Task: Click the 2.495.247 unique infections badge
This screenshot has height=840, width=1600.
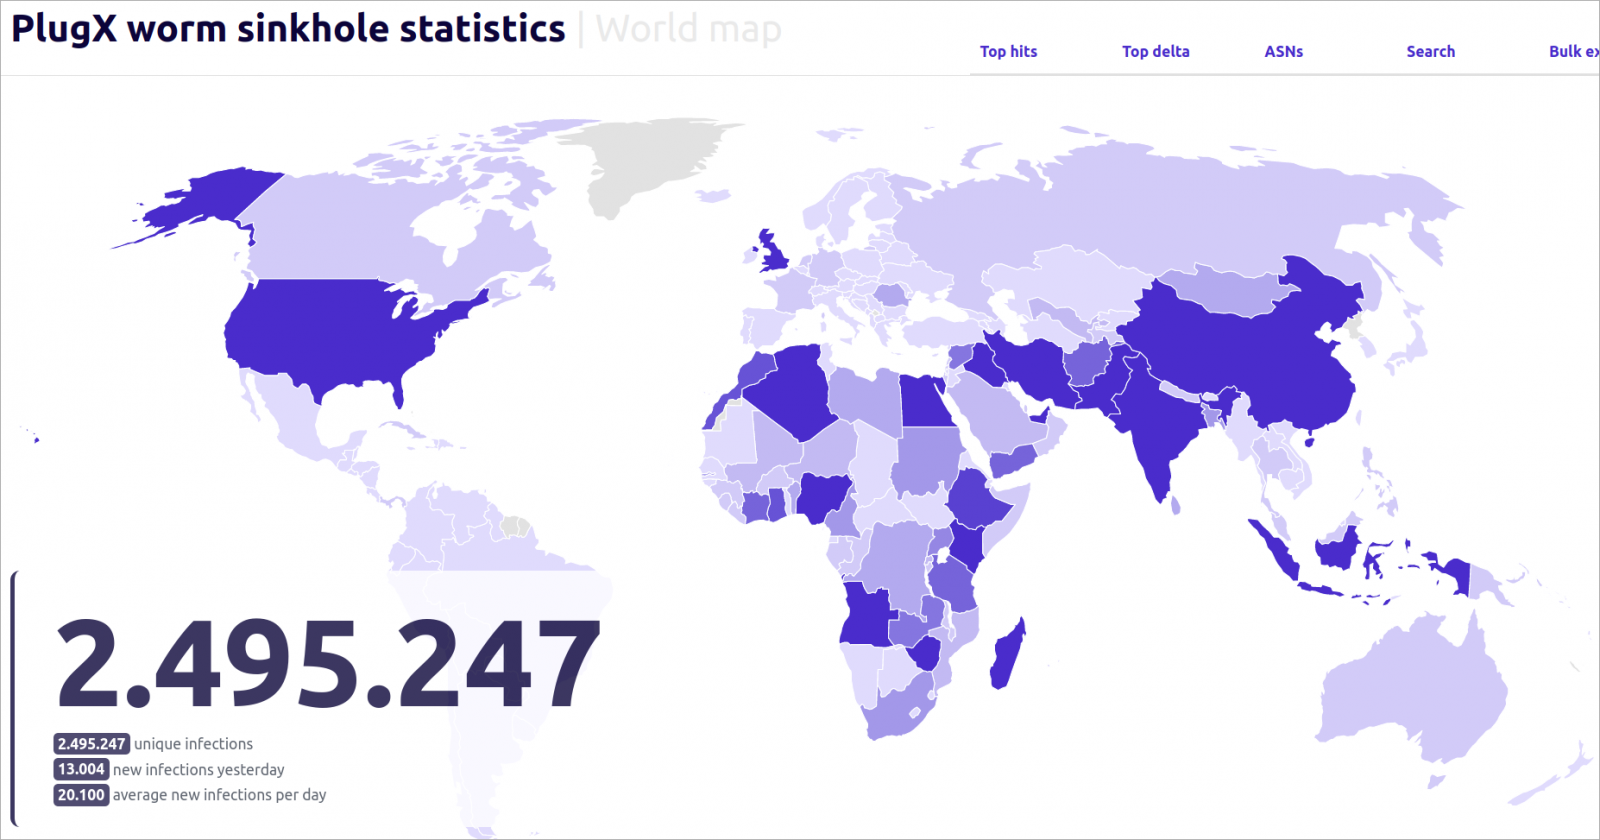Action: coord(91,744)
